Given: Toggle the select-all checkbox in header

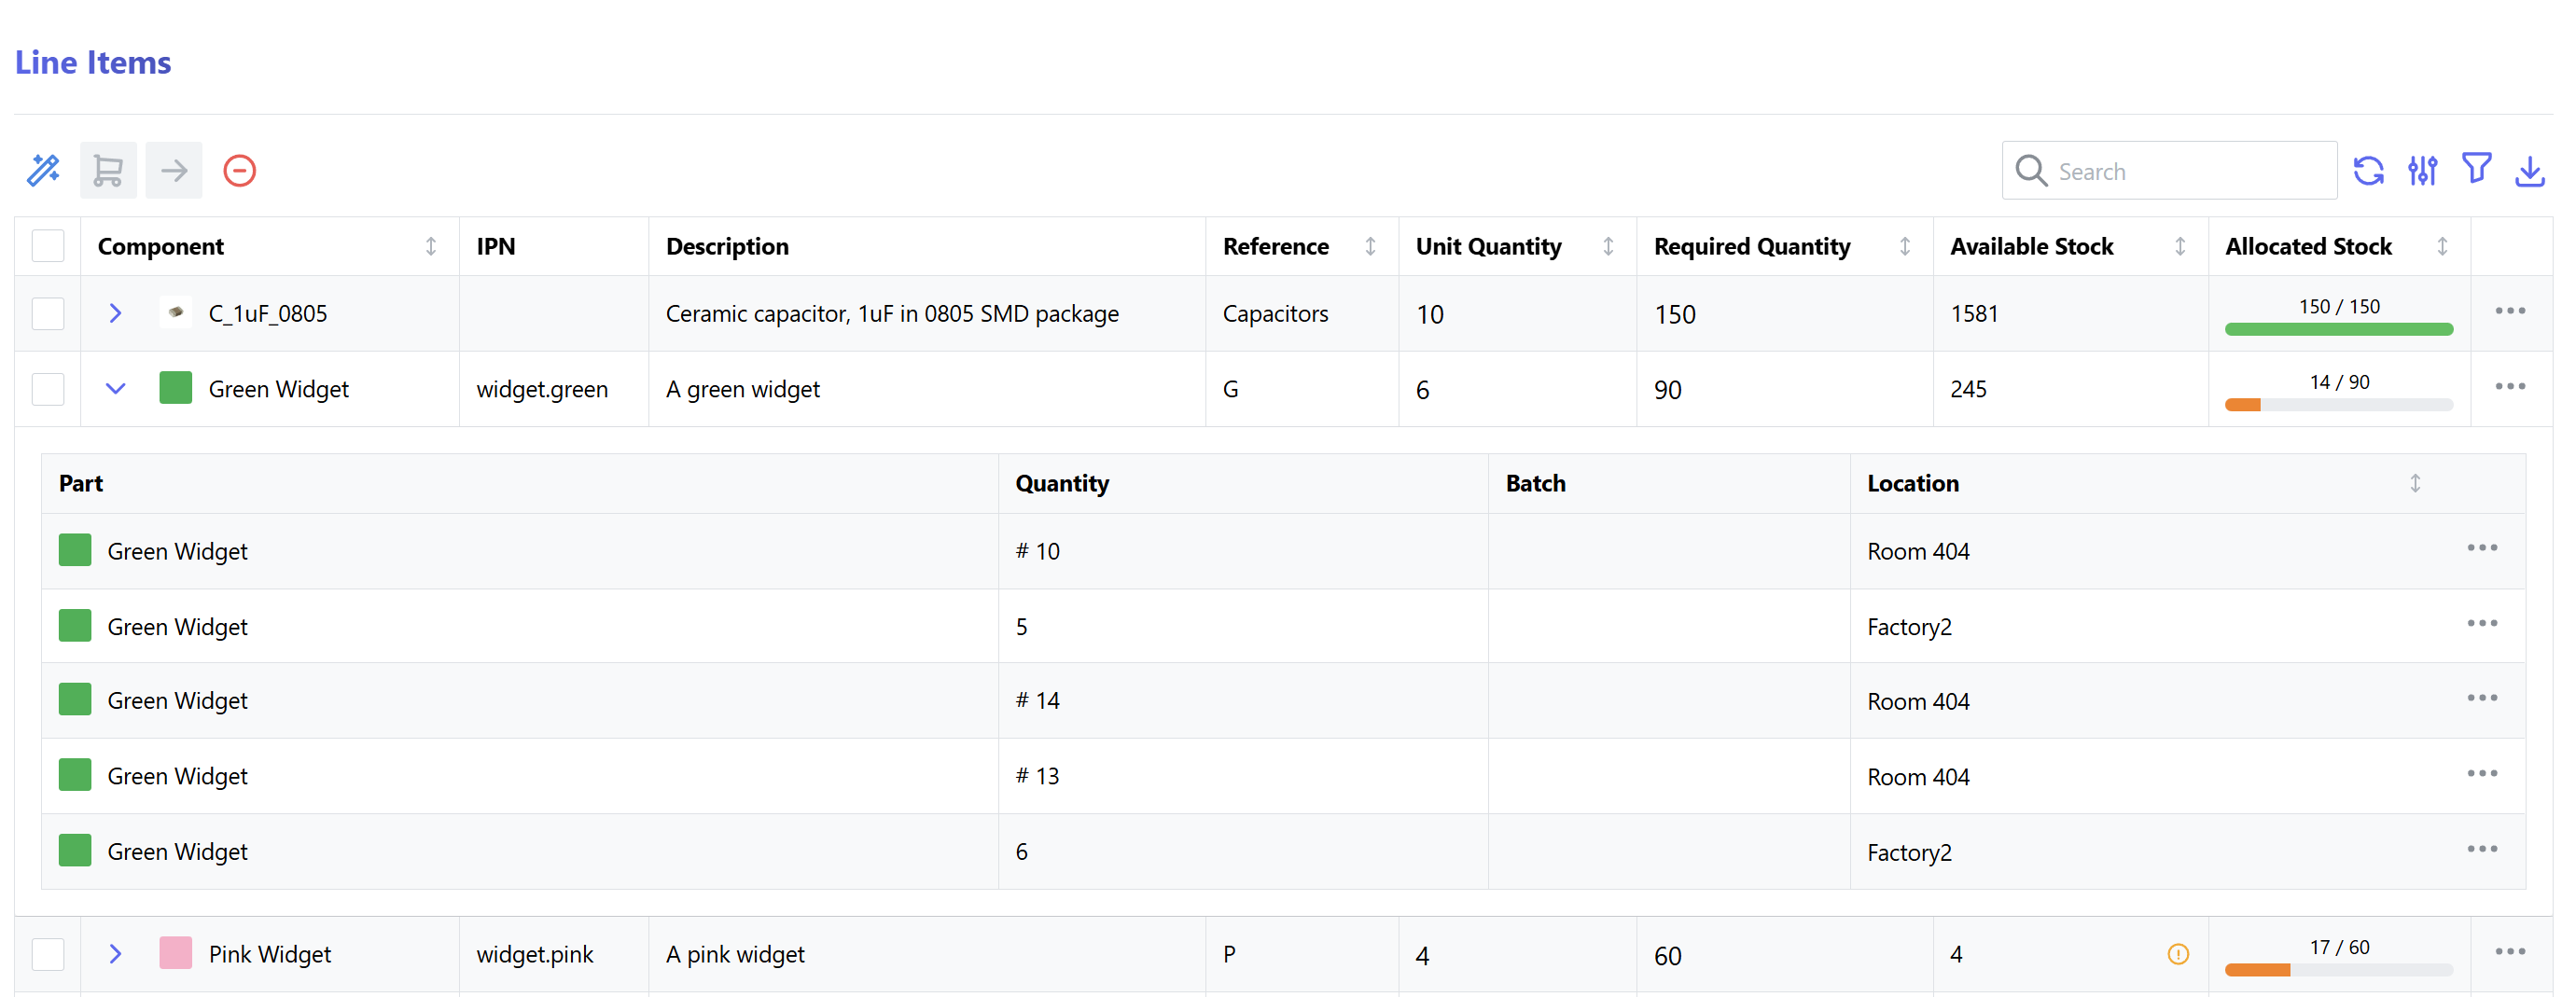Looking at the screenshot, I should pyautogui.click(x=48, y=246).
